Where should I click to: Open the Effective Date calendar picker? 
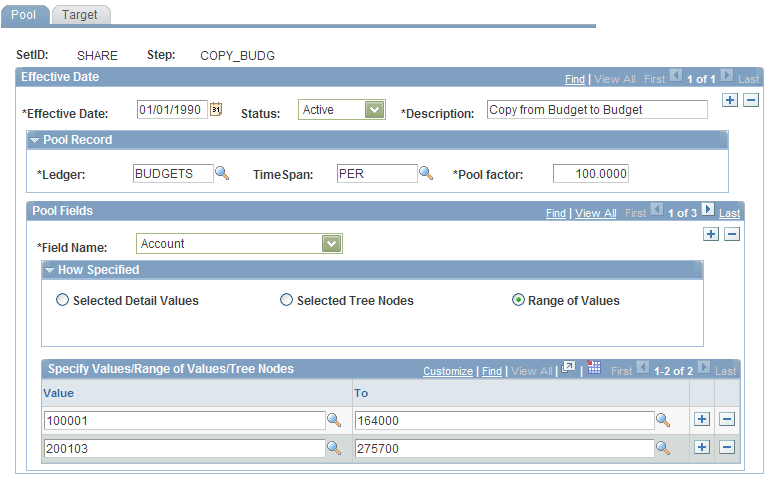216,109
